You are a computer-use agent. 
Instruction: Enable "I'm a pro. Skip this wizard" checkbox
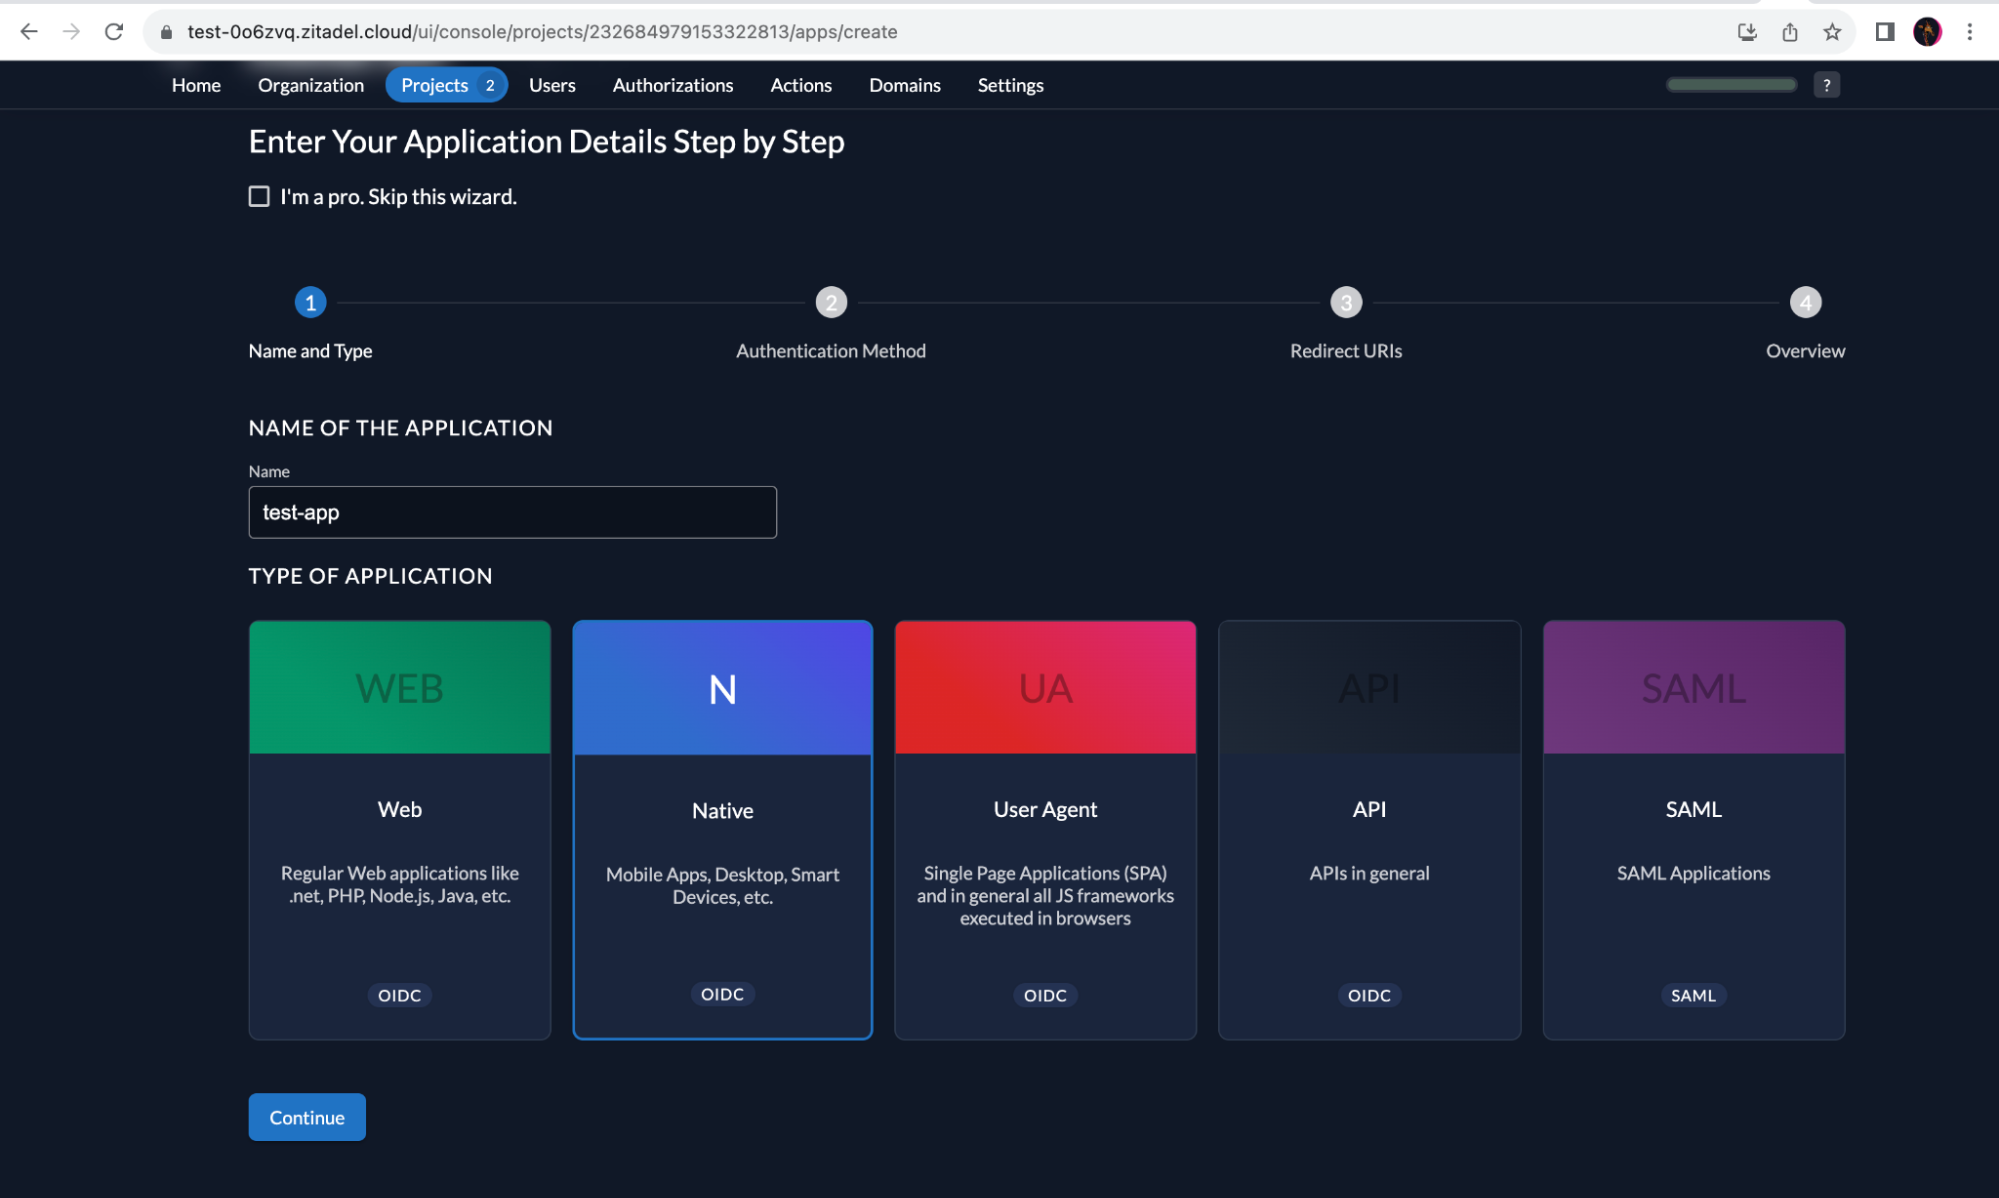point(259,196)
